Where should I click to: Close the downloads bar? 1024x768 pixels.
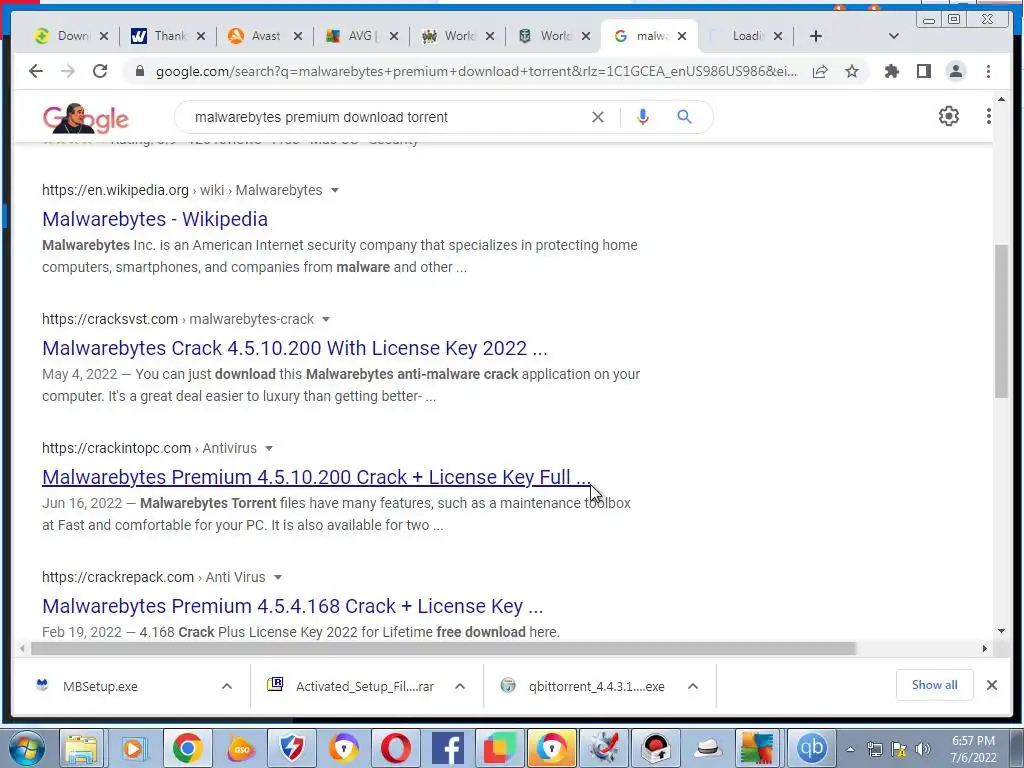(991, 685)
